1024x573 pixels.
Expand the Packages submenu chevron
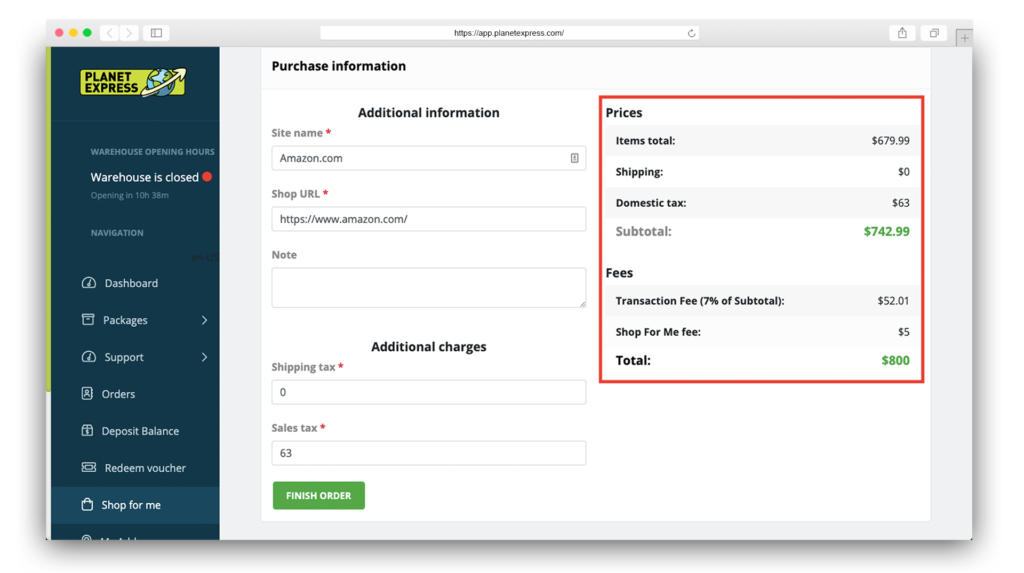click(204, 320)
